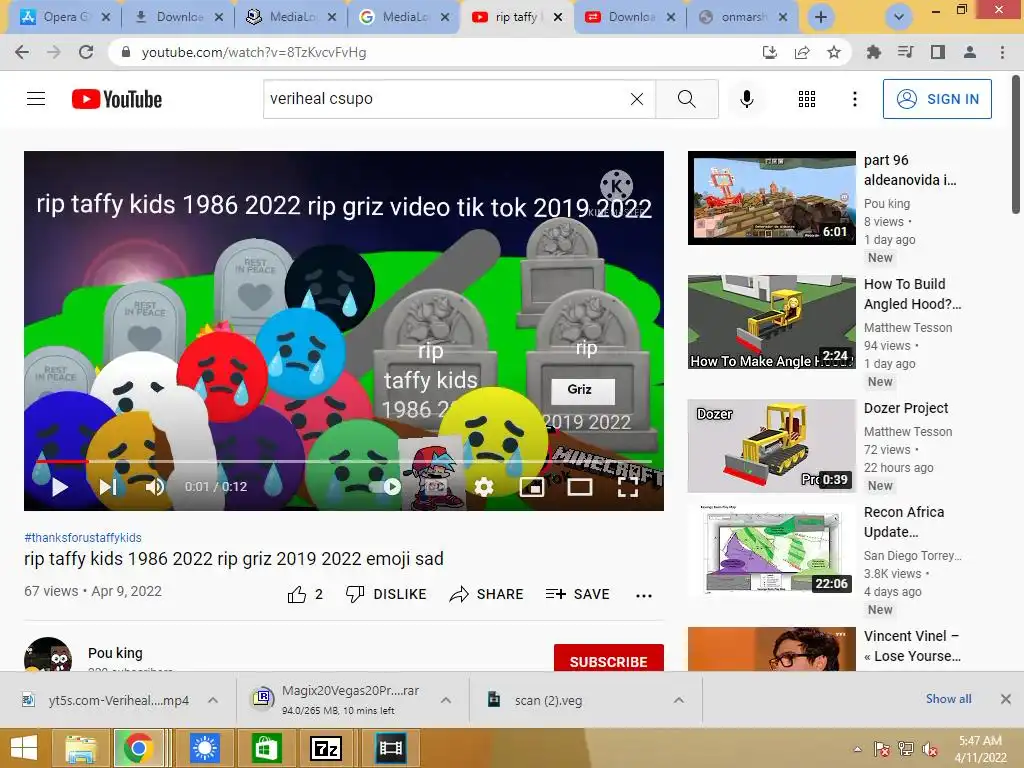Open the #thanksforustaffykids hashtag link

click(83, 537)
